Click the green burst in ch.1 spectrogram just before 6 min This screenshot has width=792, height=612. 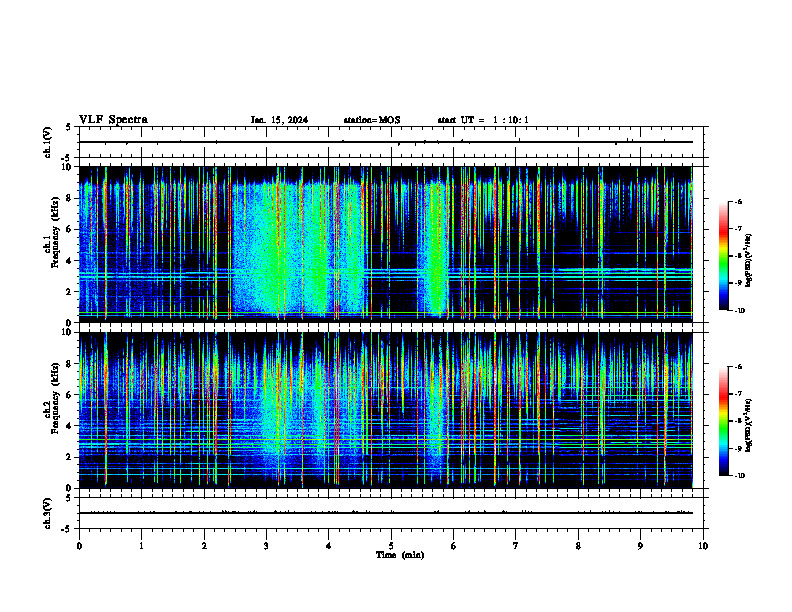[x=434, y=250]
